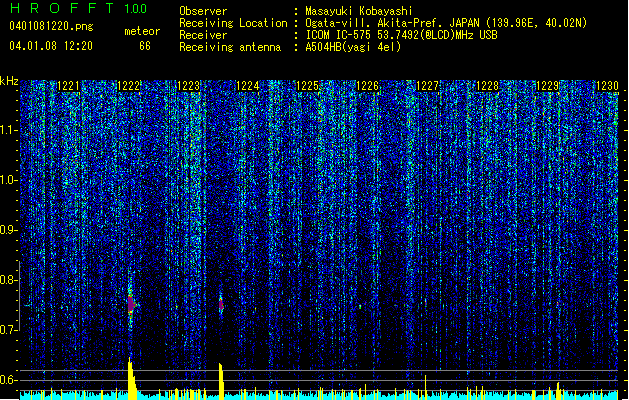Click the 1226 time marker

pyautogui.click(x=368, y=86)
